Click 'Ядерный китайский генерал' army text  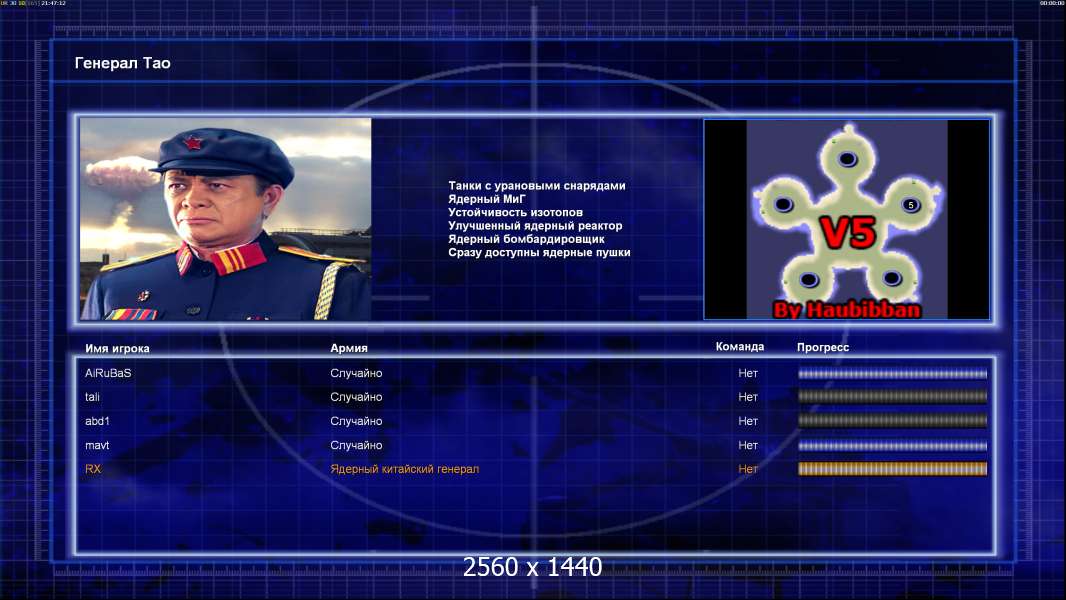pyautogui.click(x=405, y=469)
